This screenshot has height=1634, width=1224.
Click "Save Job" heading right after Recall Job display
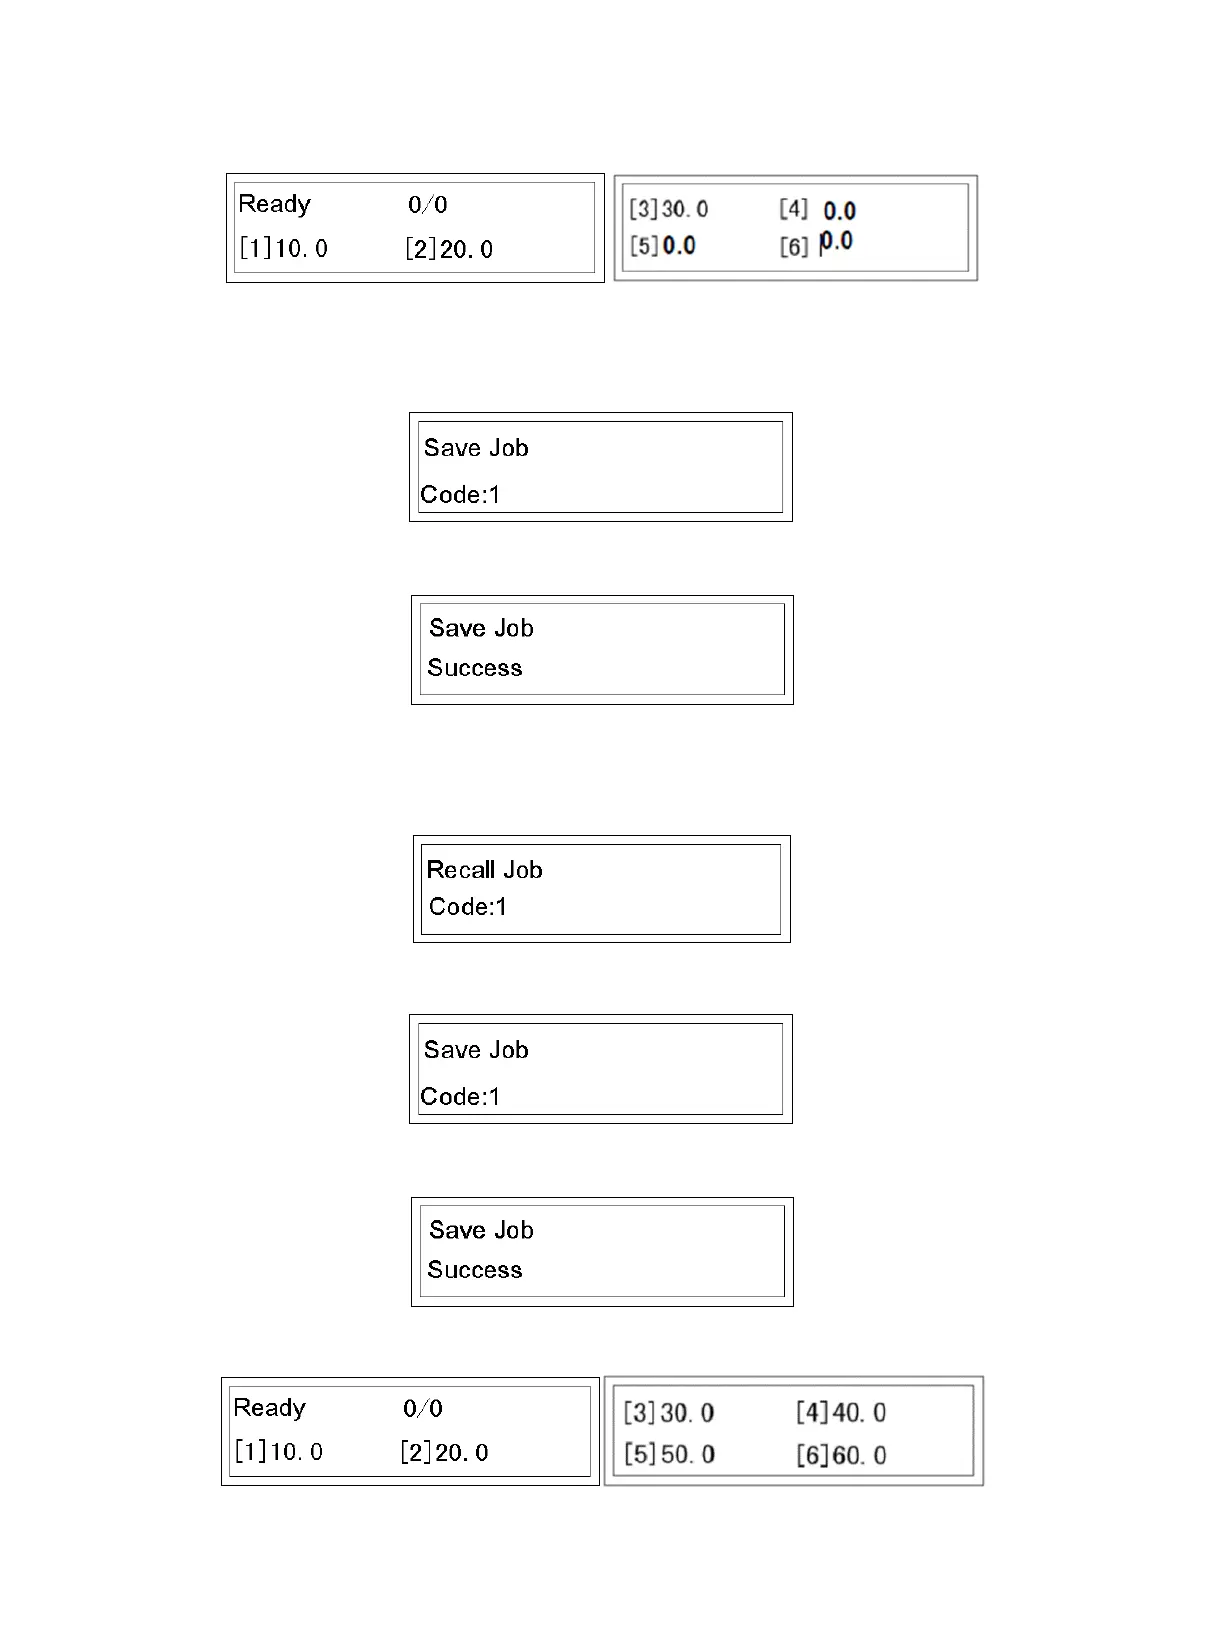coord(476,1050)
